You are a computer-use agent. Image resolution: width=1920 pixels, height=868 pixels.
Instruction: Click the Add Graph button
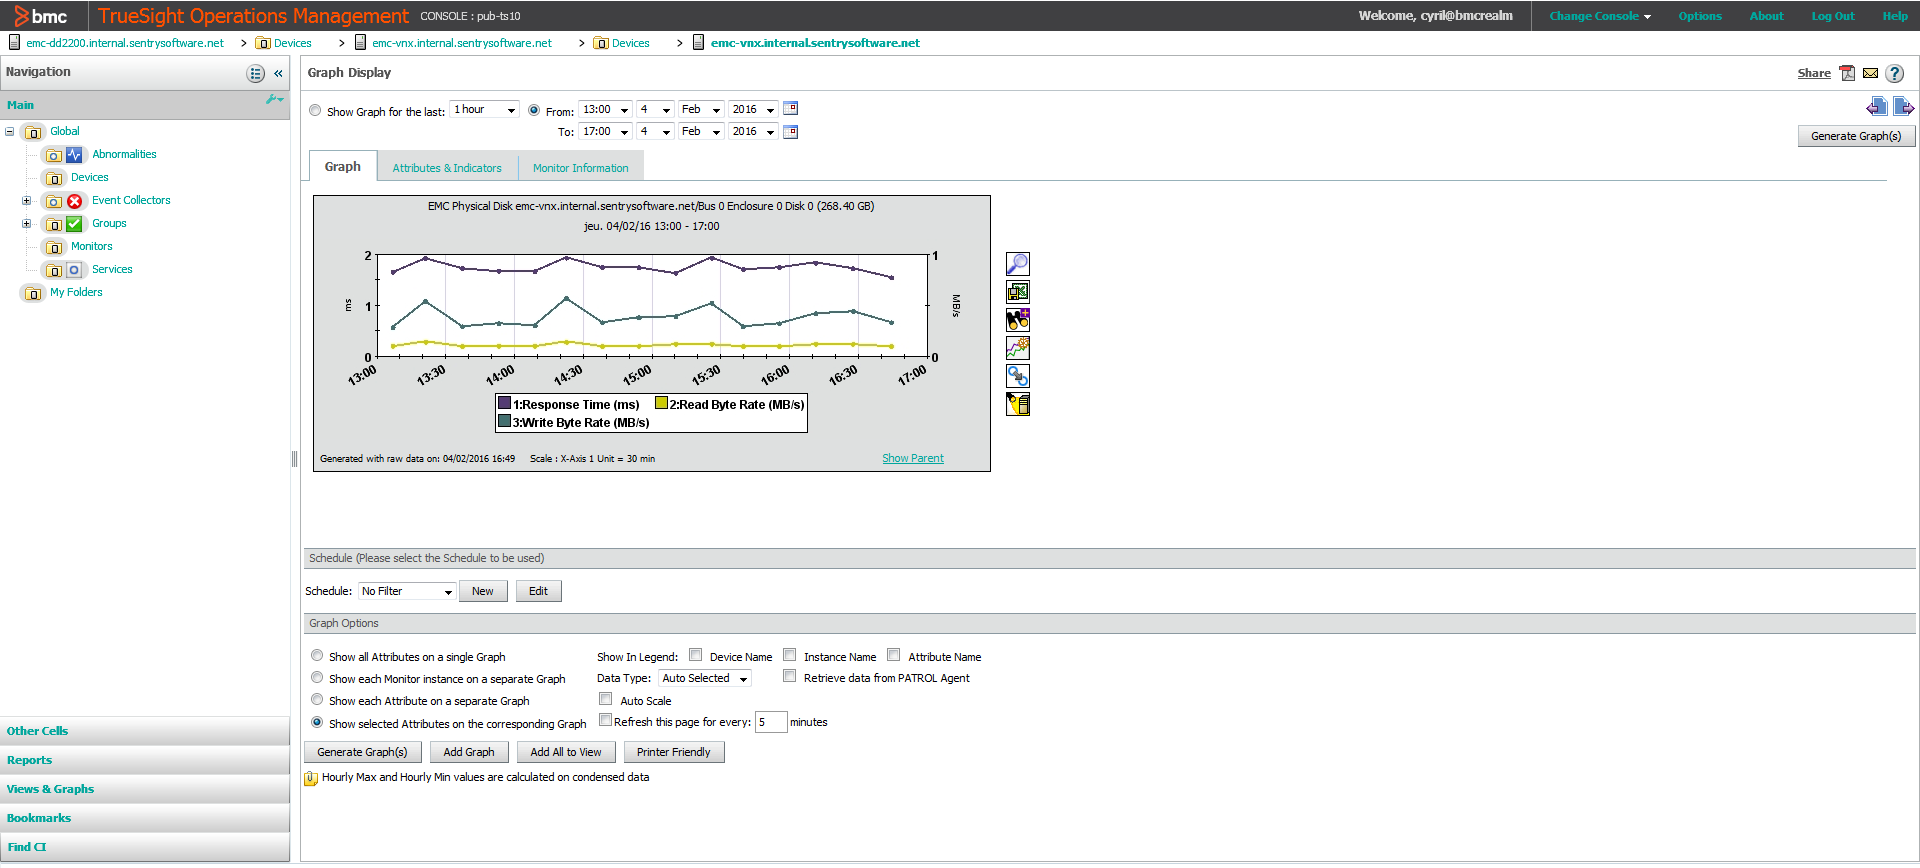point(469,752)
